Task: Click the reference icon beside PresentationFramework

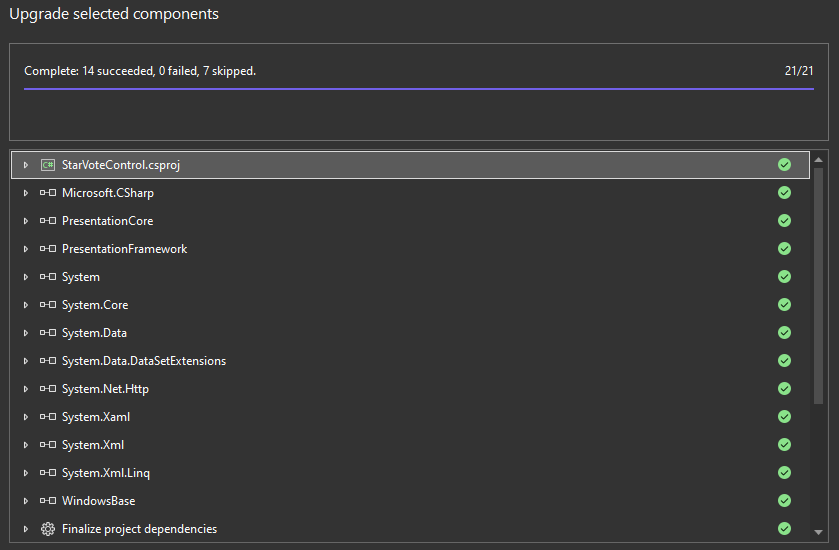Action: click(x=47, y=249)
